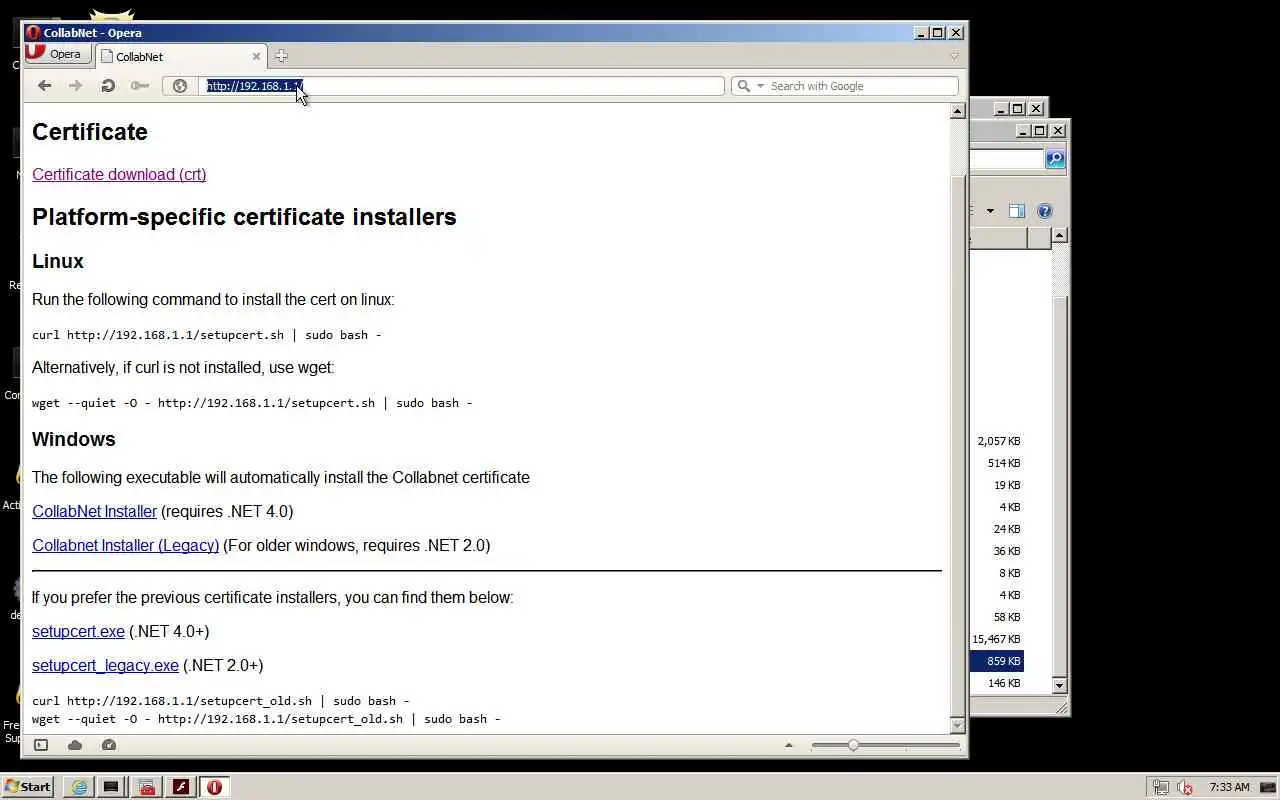The width and height of the screenshot is (1280, 800).
Task: Click the Opera Turbo speedometer icon
Action: 109,745
